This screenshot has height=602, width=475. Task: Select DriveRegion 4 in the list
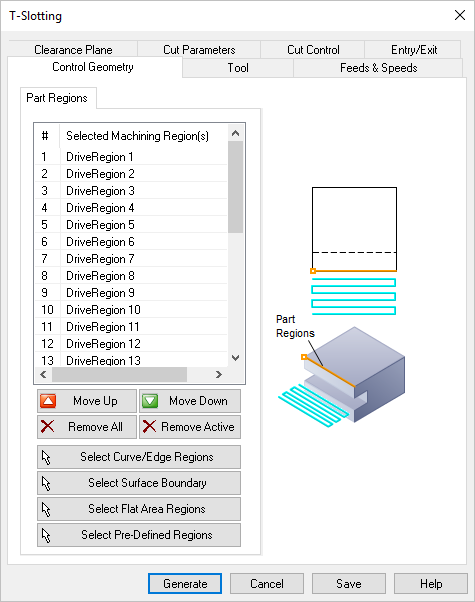tap(131, 208)
